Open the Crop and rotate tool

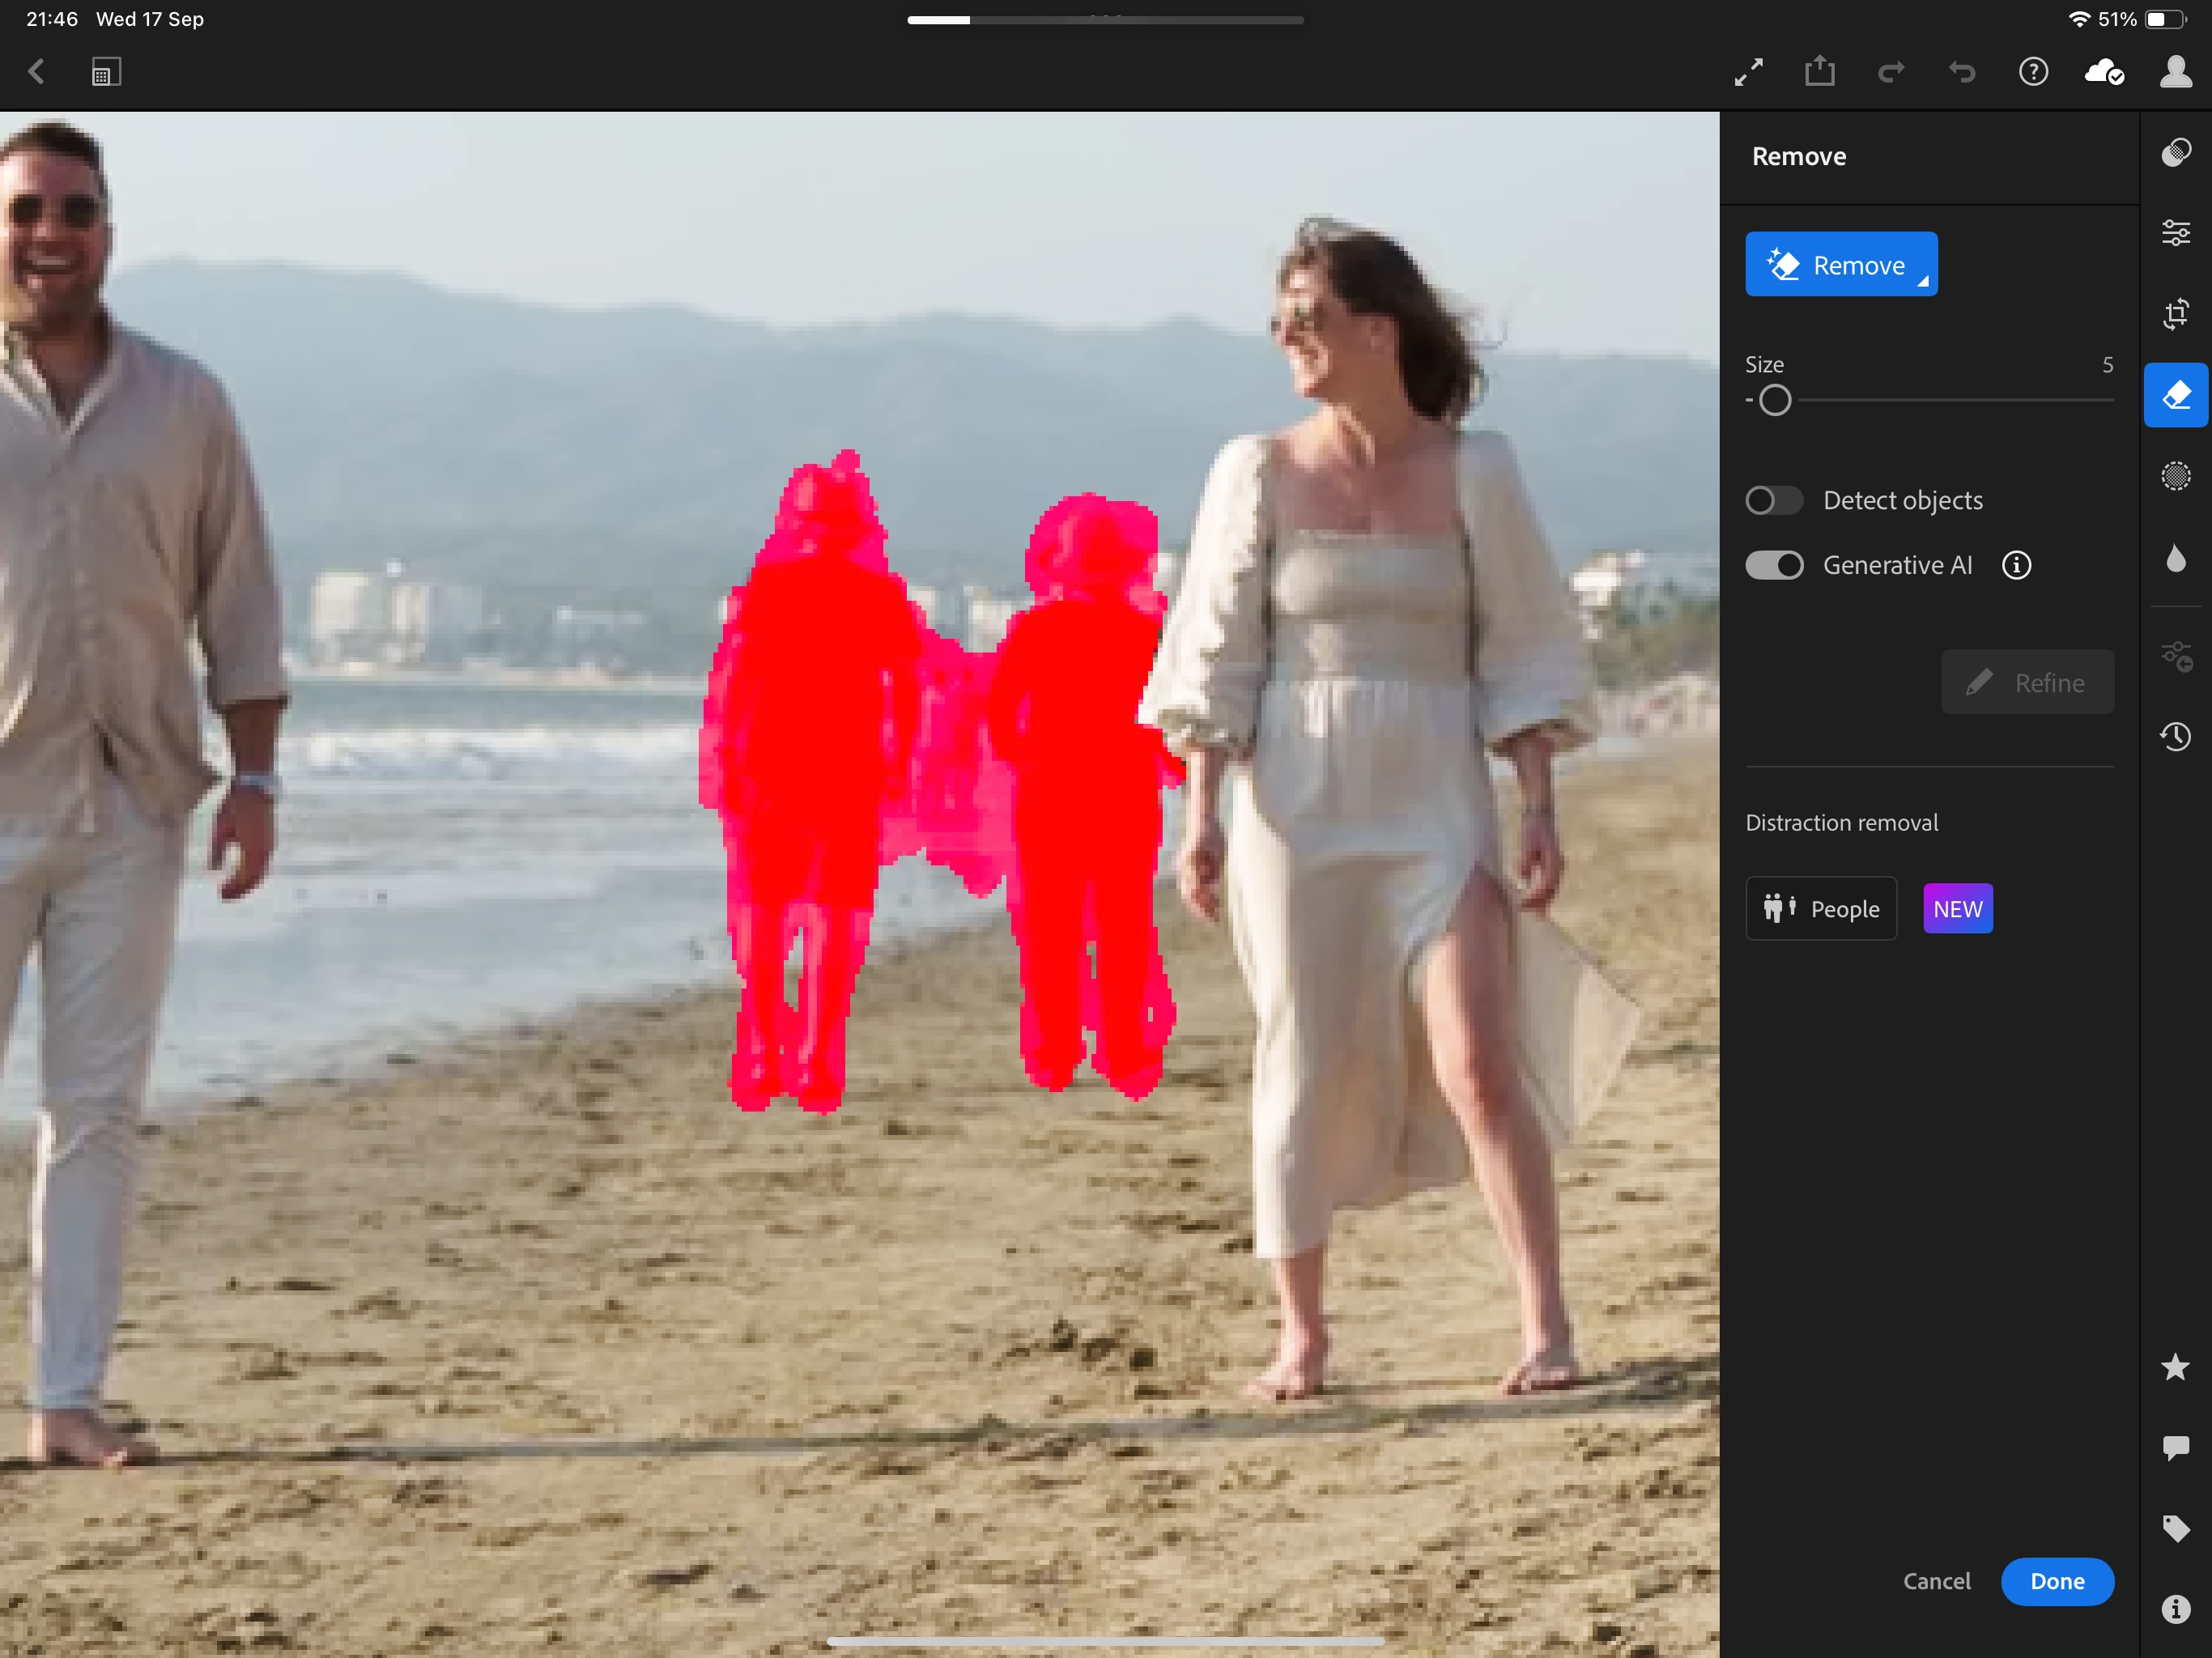tap(2175, 314)
